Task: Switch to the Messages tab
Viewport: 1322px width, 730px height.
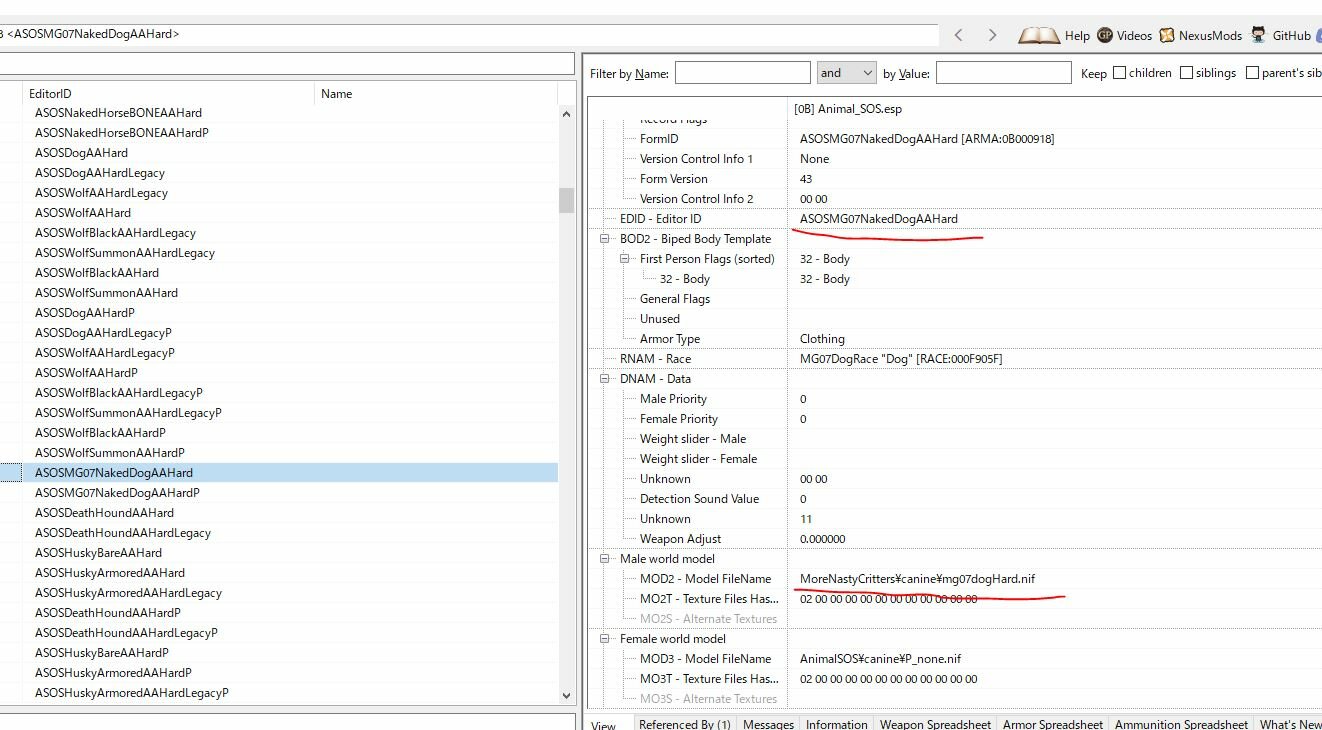Action: (768, 725)
